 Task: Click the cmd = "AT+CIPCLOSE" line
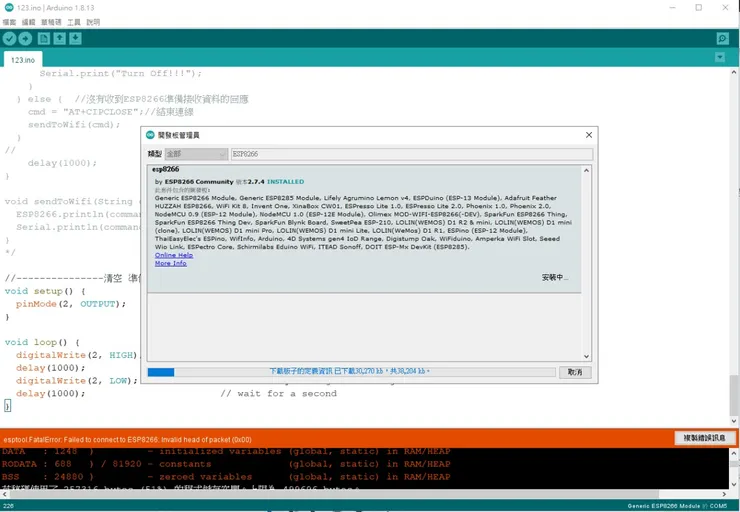coord(111,112)
